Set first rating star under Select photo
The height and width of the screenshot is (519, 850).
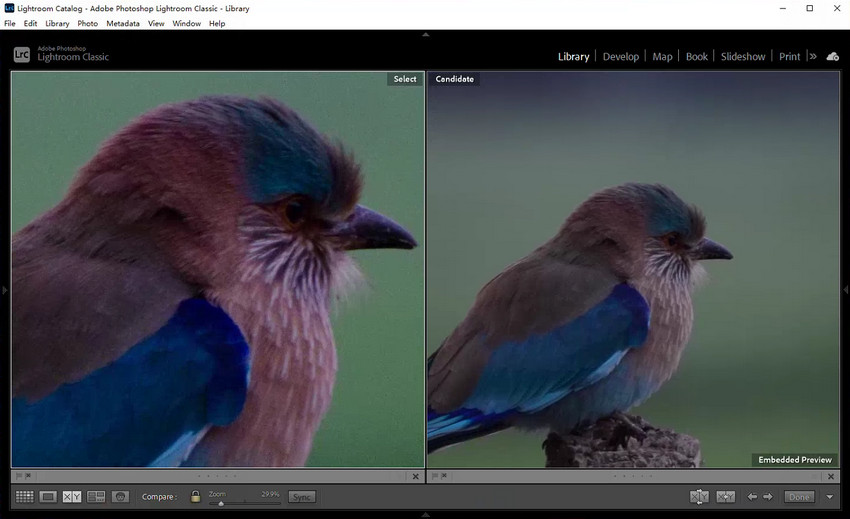[199, 476]
